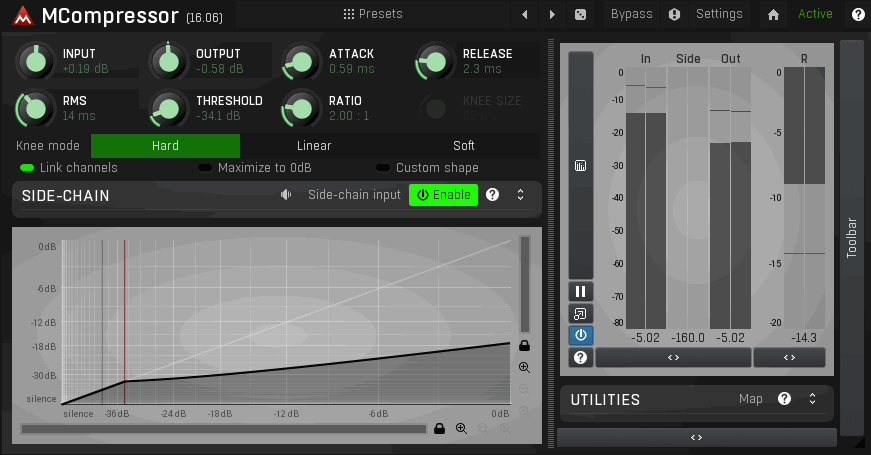Click the RMS knob
The width and height of the screenshot is (871, 455).
[x=36, y=108]
